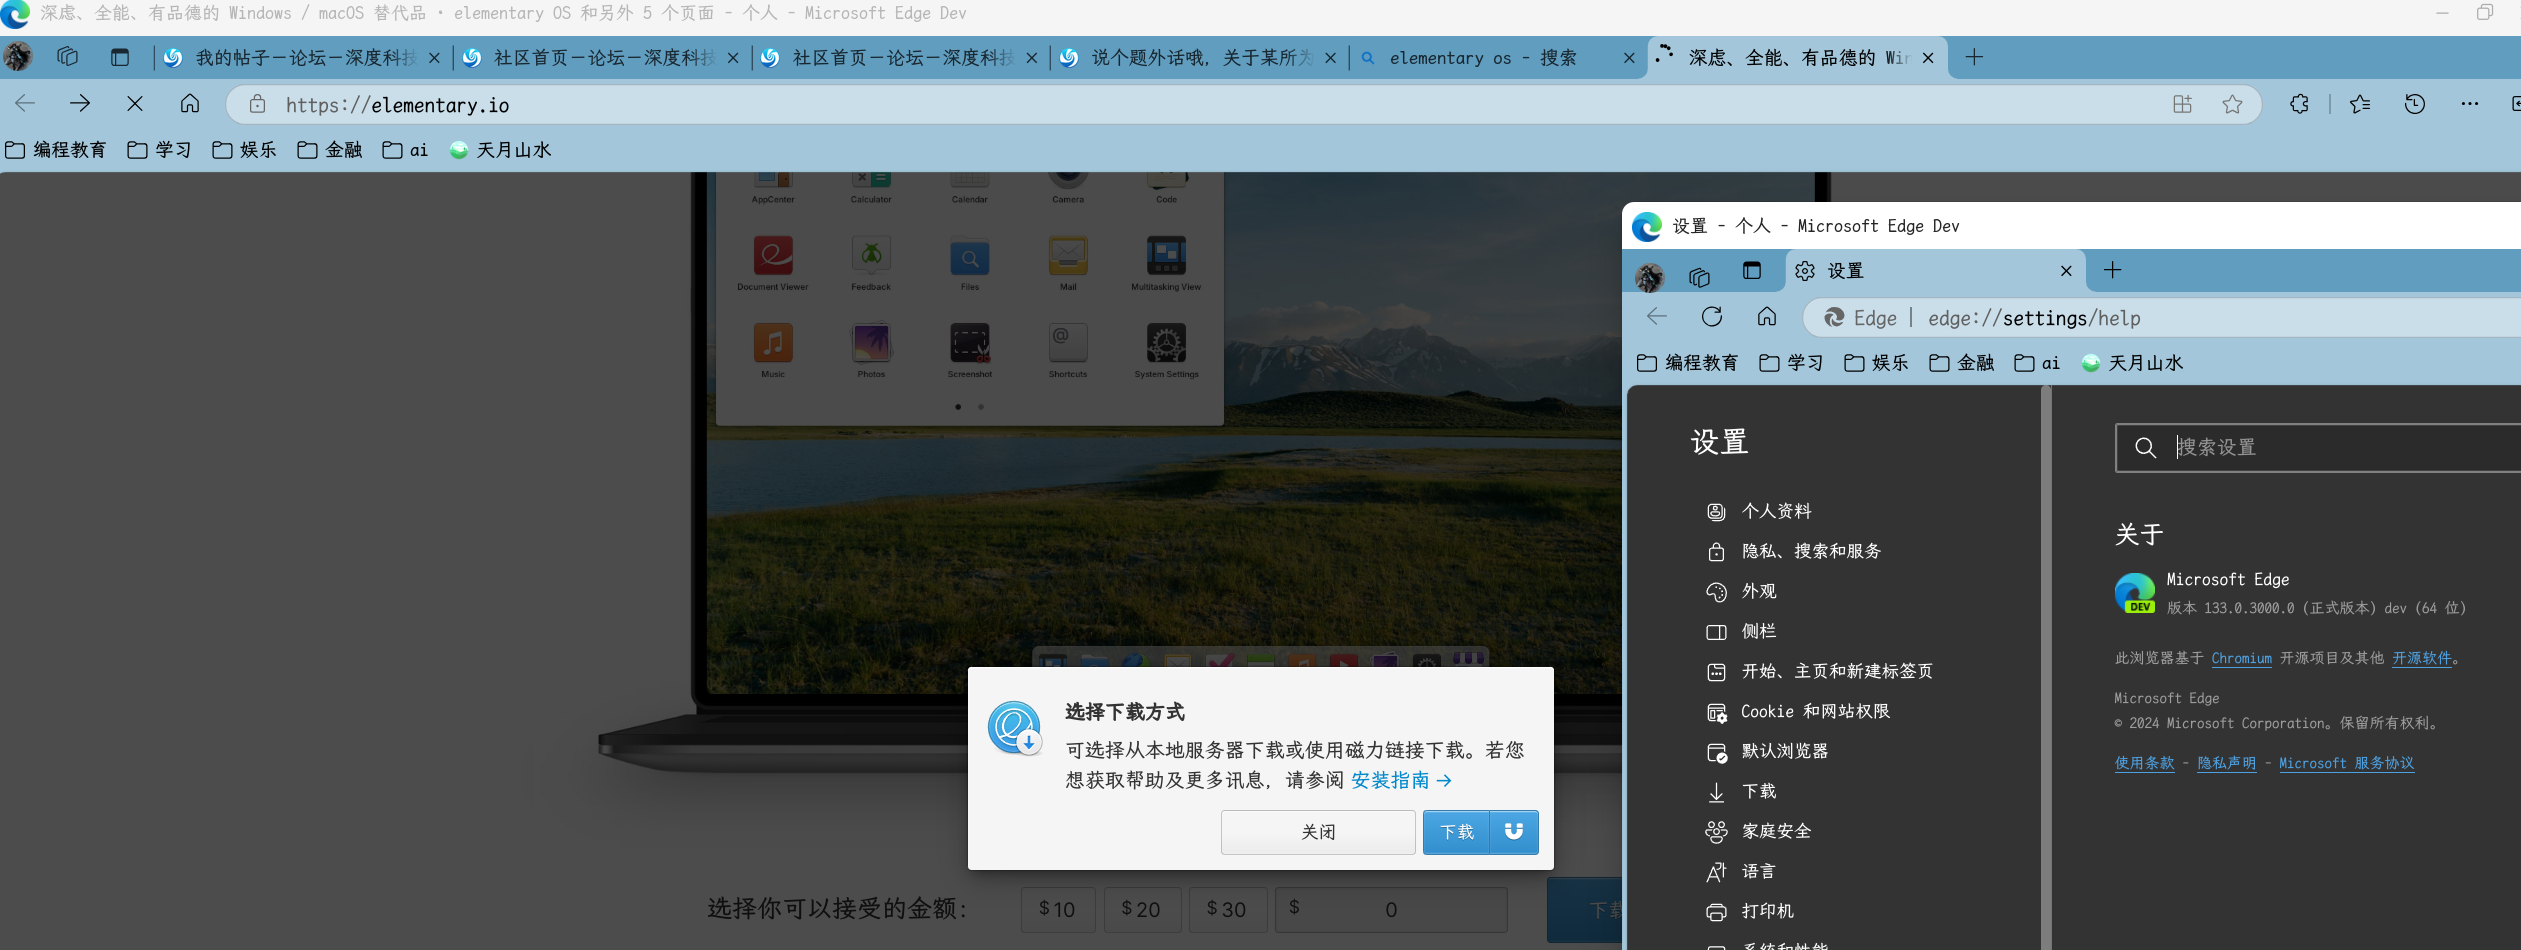Add a new tab in main window
2521x950 pixels.
(1973, 57)
